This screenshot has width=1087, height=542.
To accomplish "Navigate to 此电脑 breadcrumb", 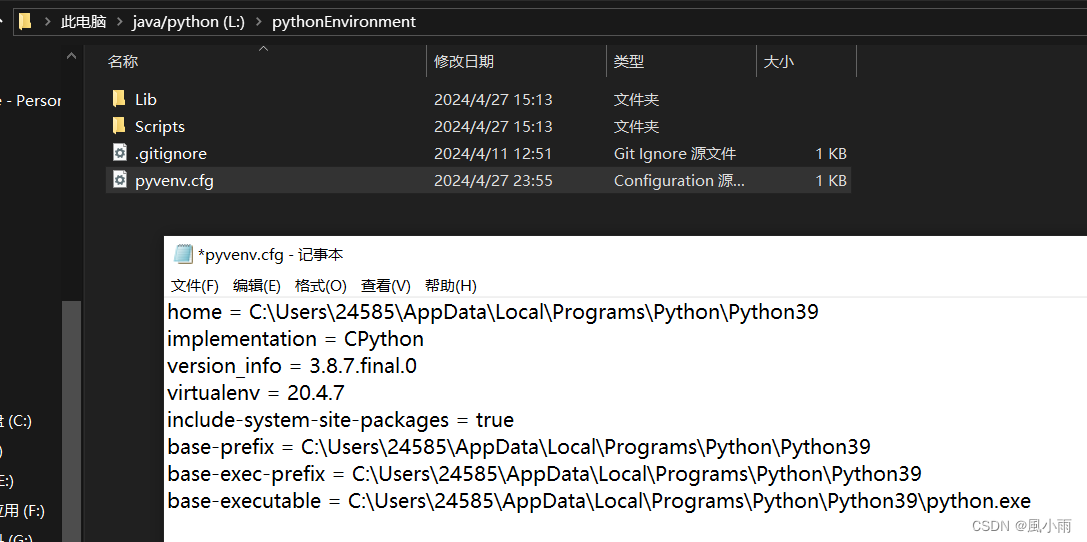I will click(83, 22).
